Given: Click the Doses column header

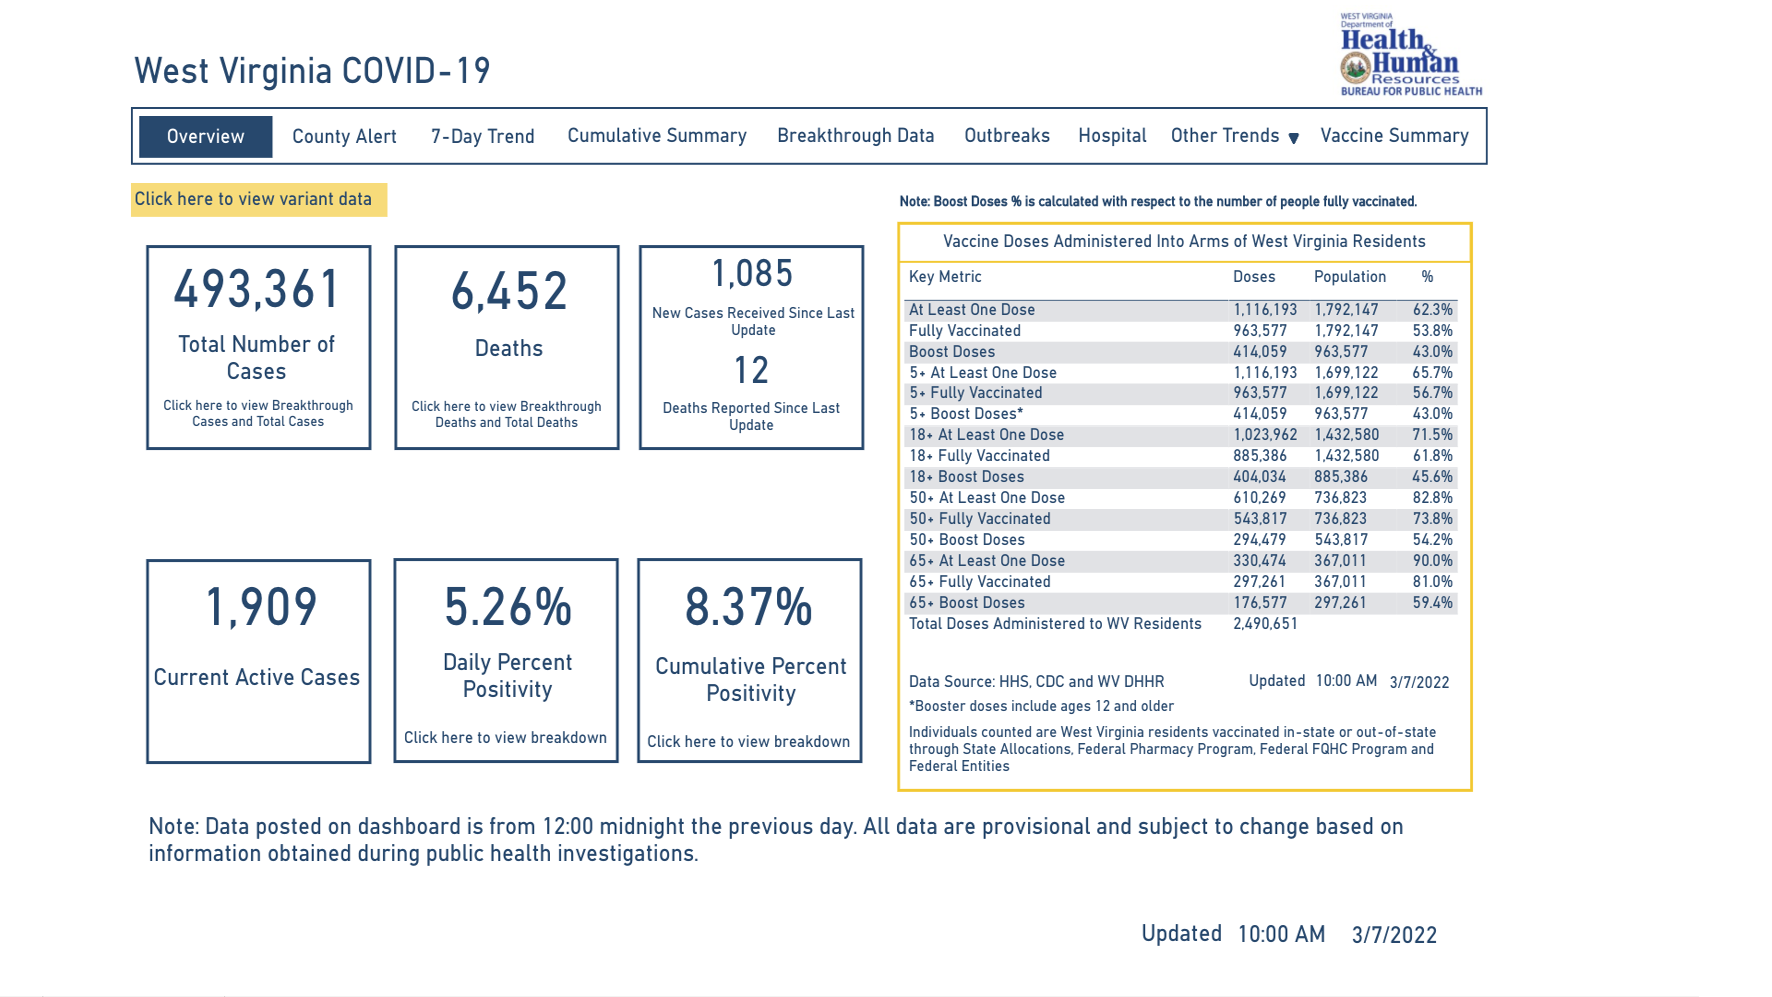Looking at the screenshot, I should point(1253,277).
